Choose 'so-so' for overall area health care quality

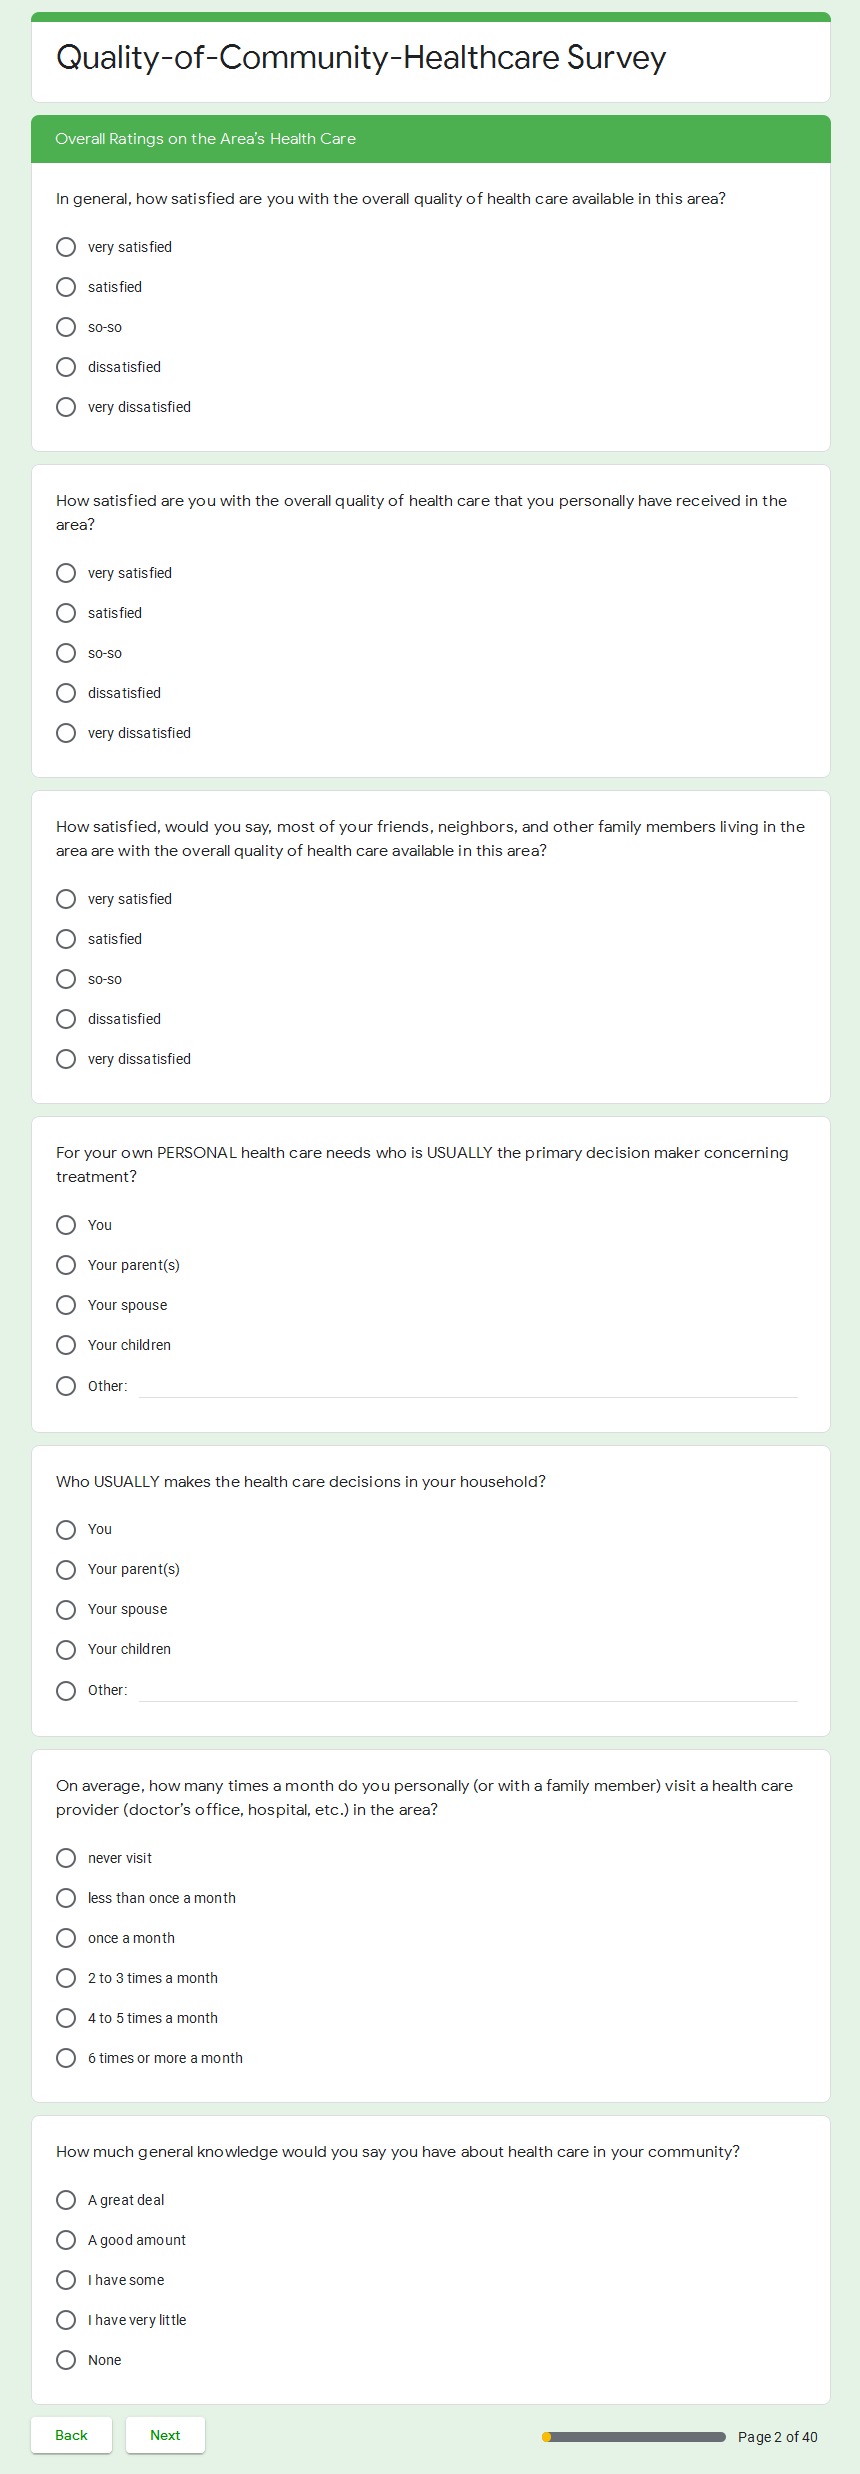click(x=66, y=327)
